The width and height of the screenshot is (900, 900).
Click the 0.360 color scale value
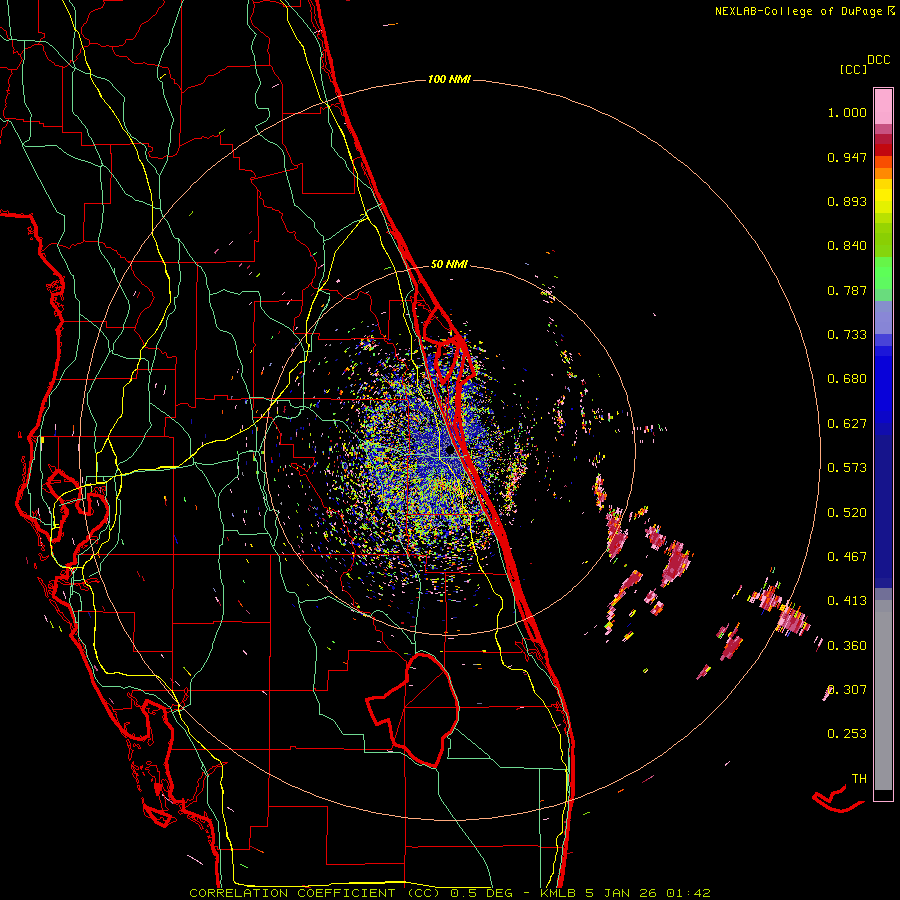coord(847,646)
